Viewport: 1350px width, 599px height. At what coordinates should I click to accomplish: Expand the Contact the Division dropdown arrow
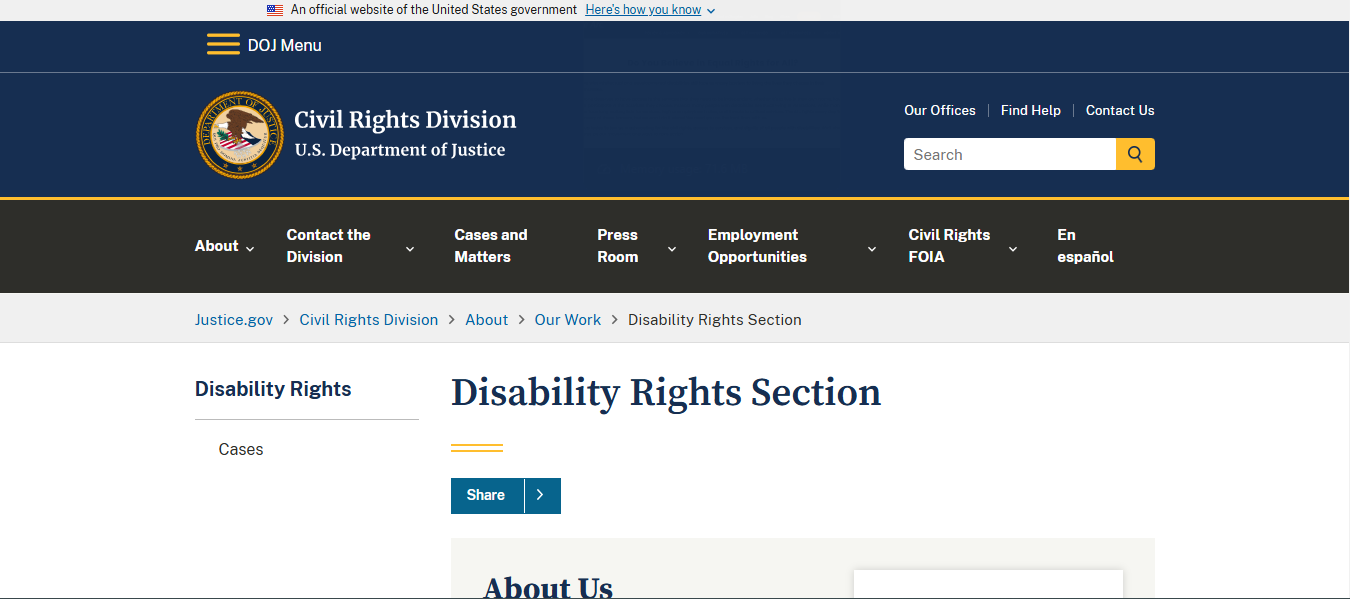coord(409,248)
